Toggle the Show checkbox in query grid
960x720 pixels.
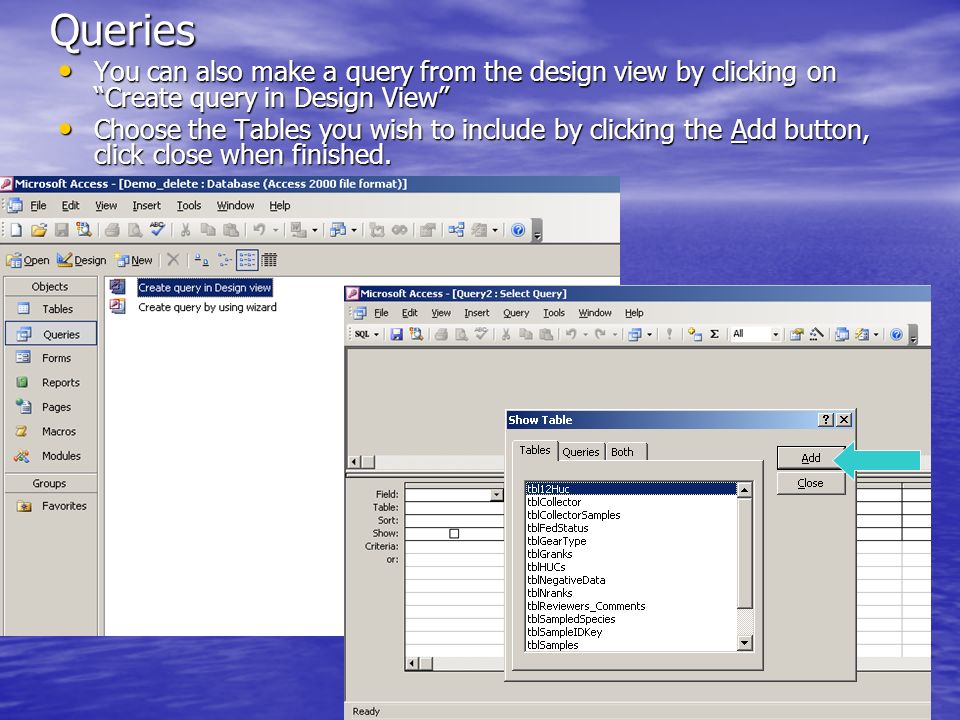pyautogui.click(x=454, y=534)
